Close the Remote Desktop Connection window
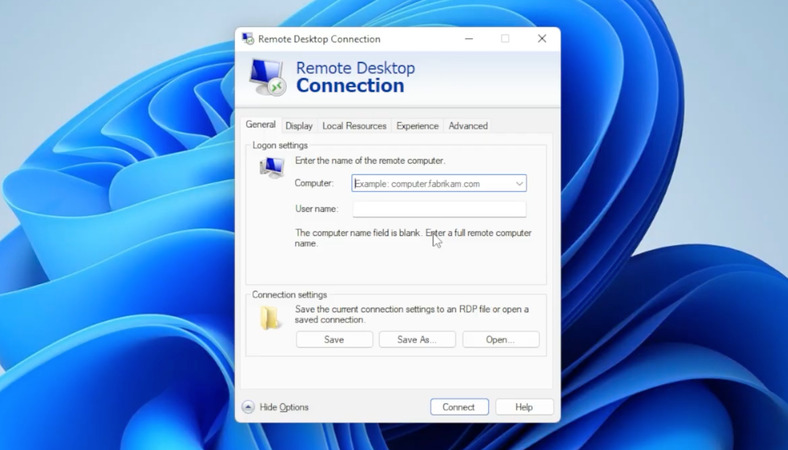Image resolution: width=788 pixels, height=450 pixels. (x=542, y=39)
